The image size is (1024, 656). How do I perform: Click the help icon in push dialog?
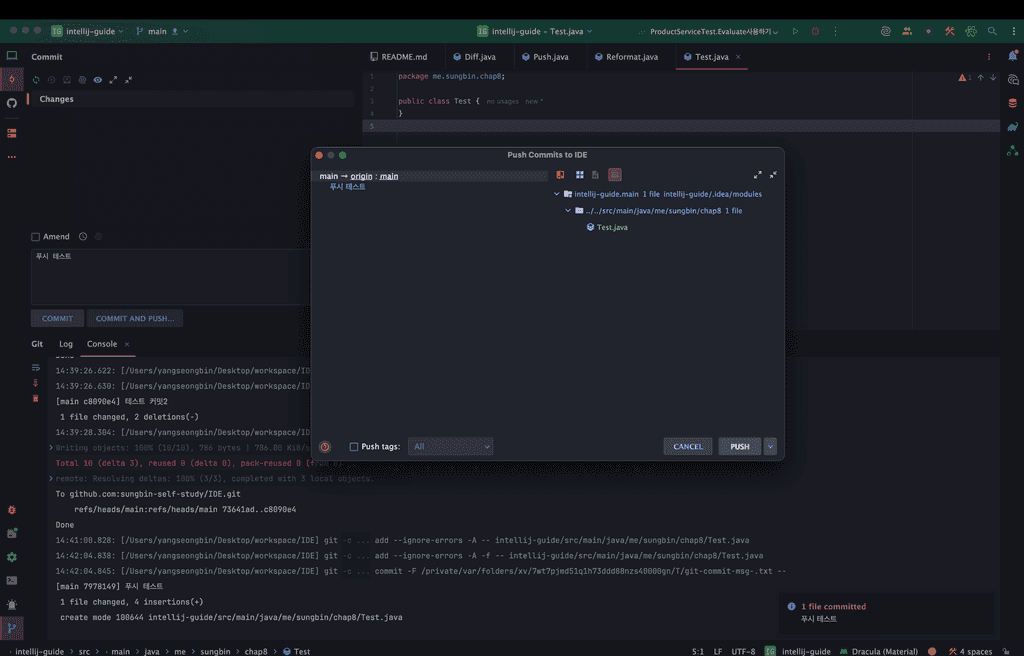coord(325,447)
